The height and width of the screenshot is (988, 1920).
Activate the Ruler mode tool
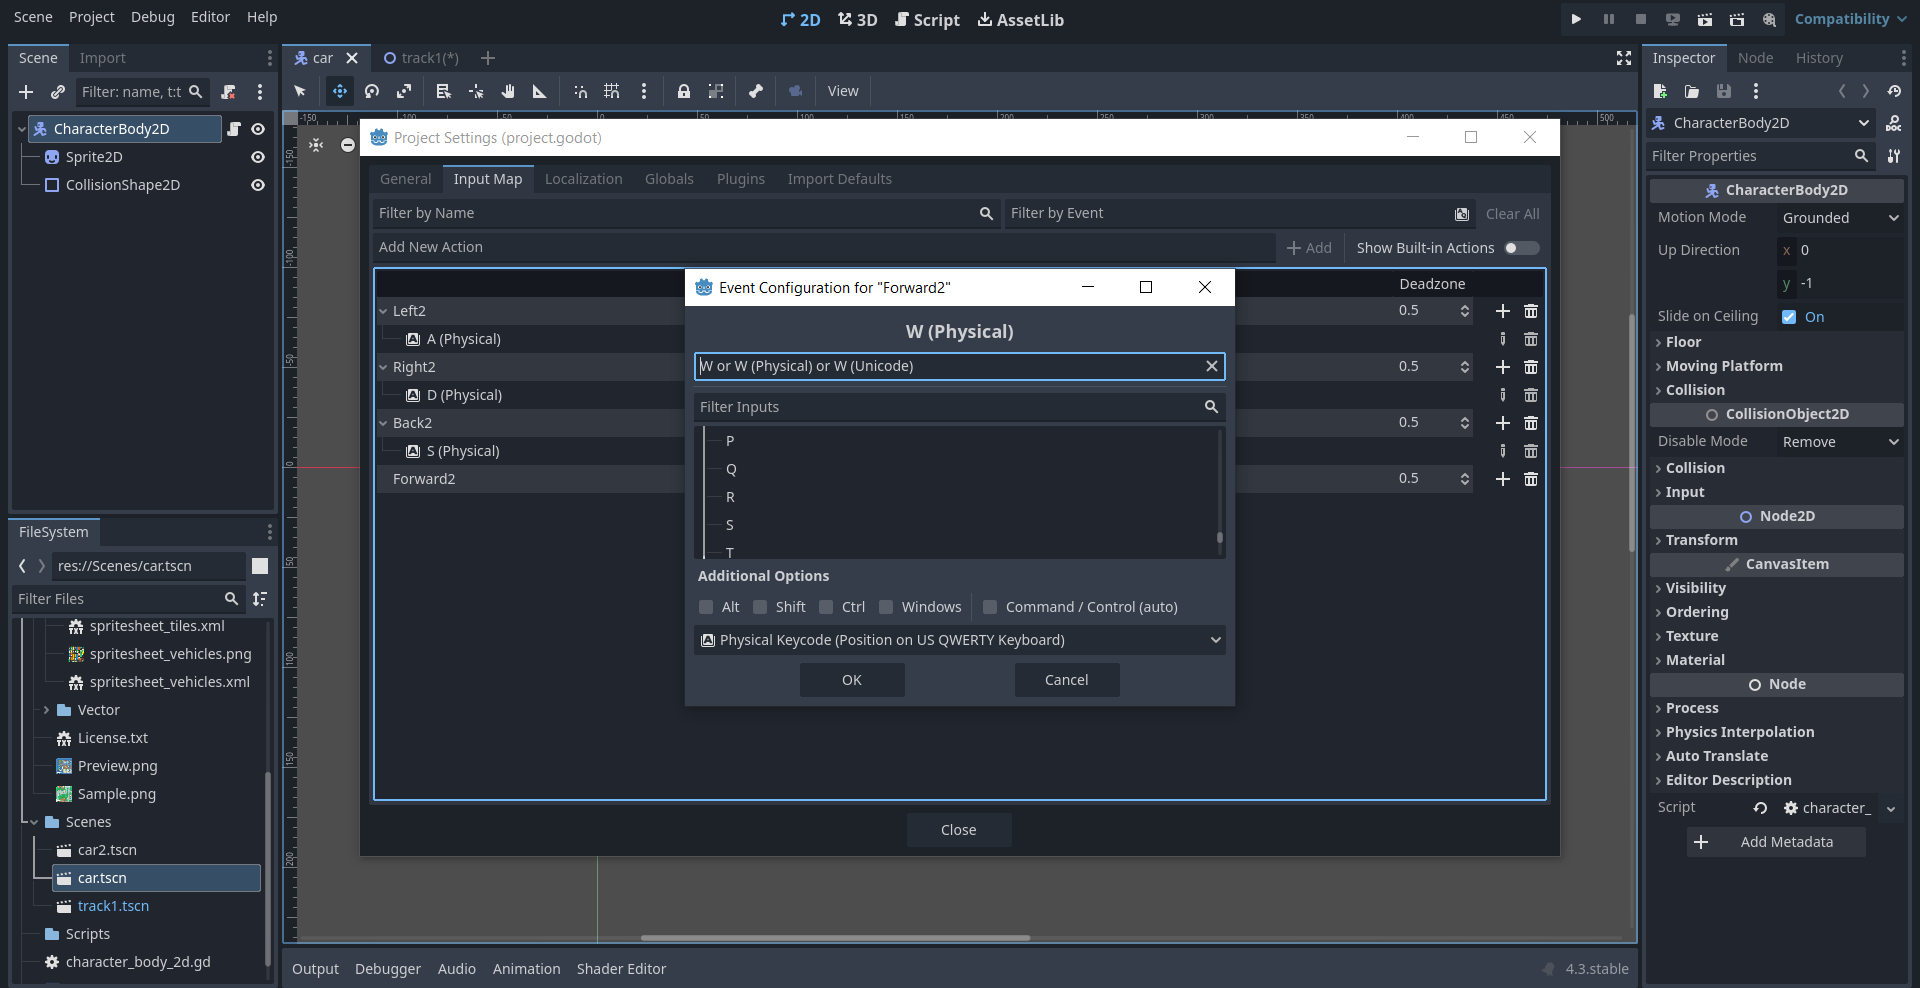pos(540,91)
